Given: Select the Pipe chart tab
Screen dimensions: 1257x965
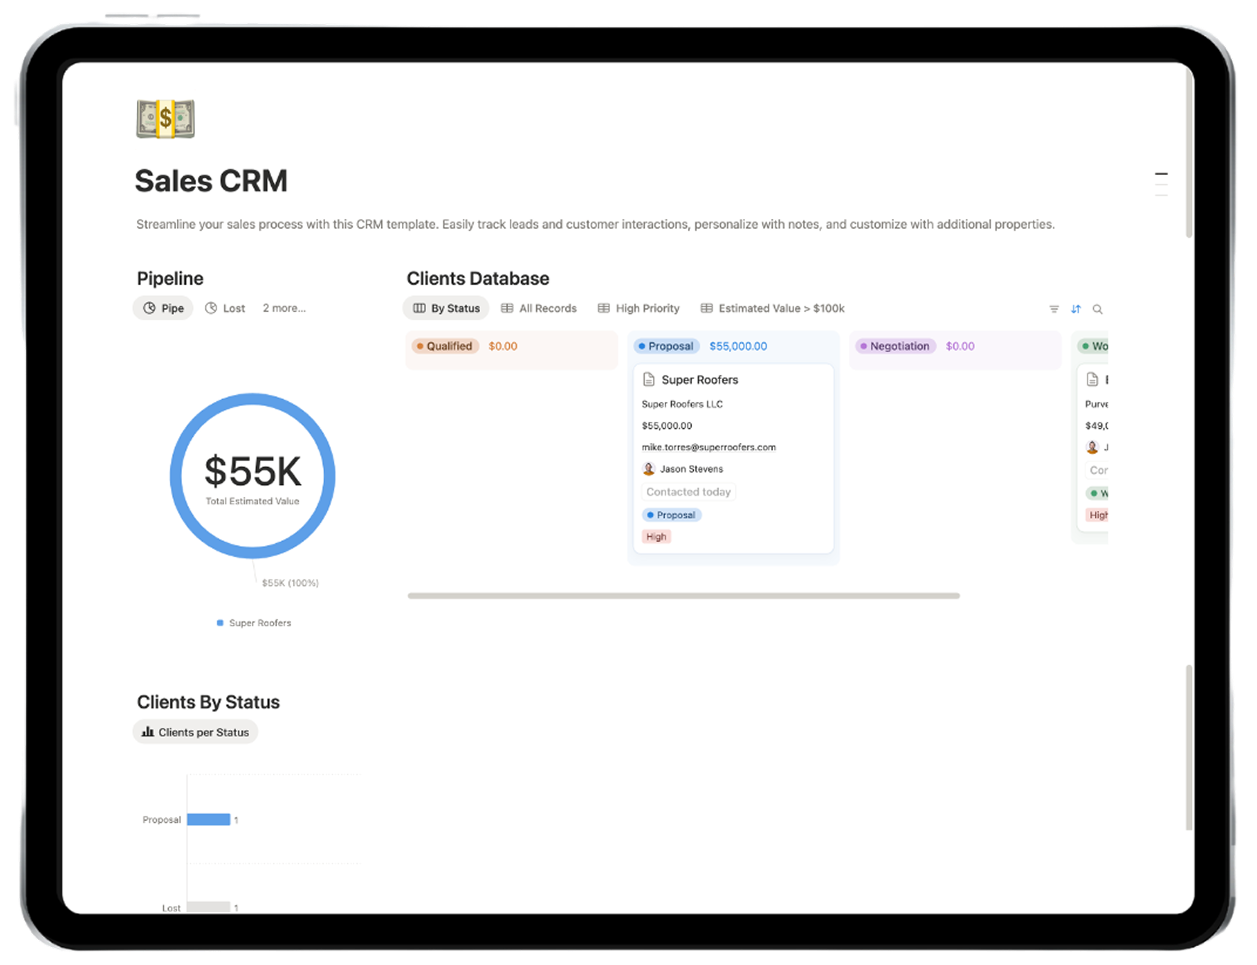Looking at the screenshot, I should pyautogui.click(x=163, y=308).
